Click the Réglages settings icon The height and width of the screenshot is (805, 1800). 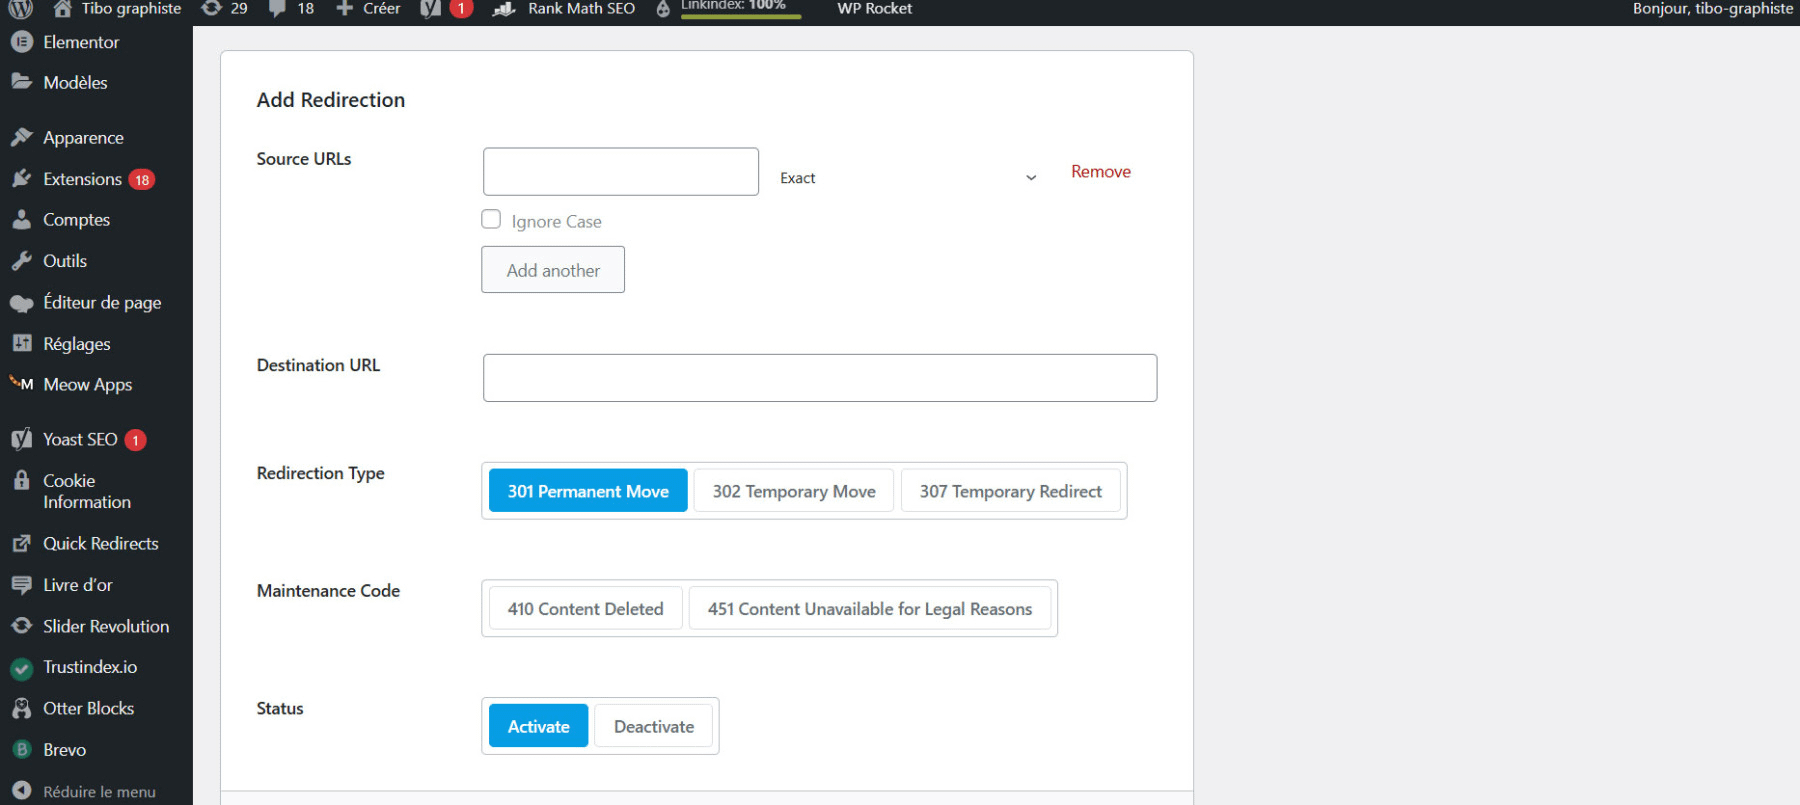coord(22,343)
